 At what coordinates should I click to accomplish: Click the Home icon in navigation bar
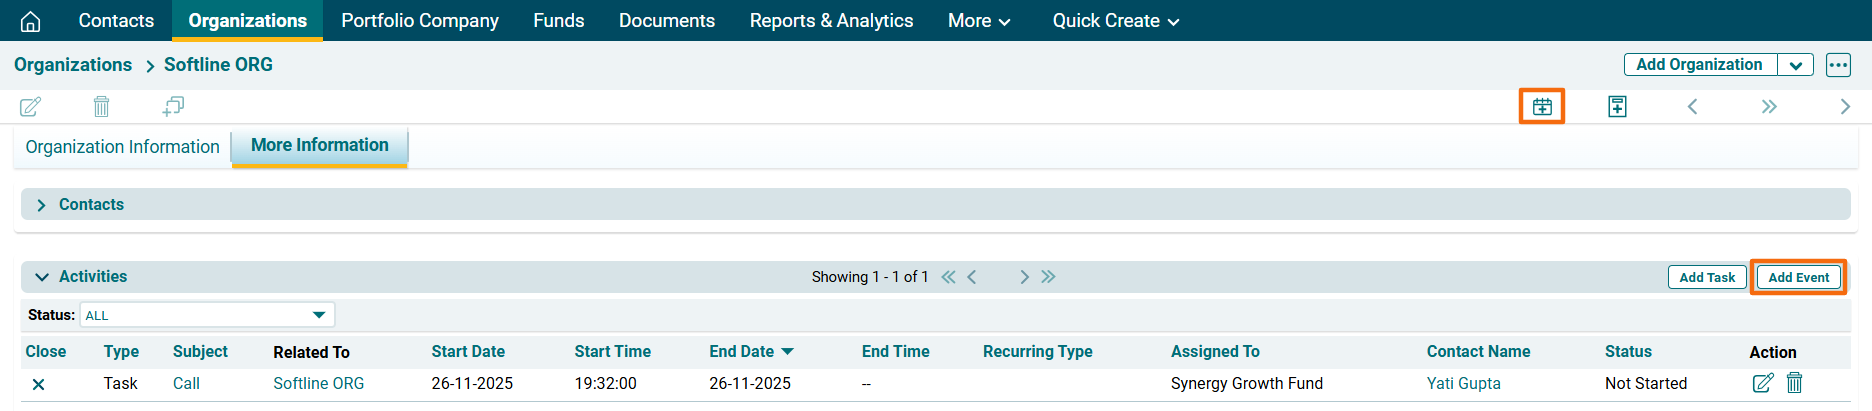(31, 21)
